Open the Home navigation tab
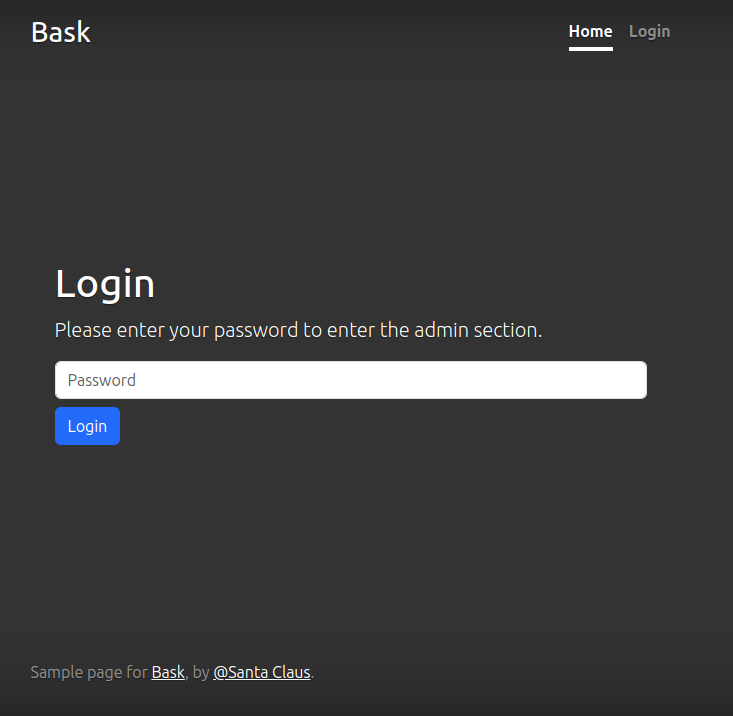This screenshot has height=716, width=733. click(x=590, y=31)
